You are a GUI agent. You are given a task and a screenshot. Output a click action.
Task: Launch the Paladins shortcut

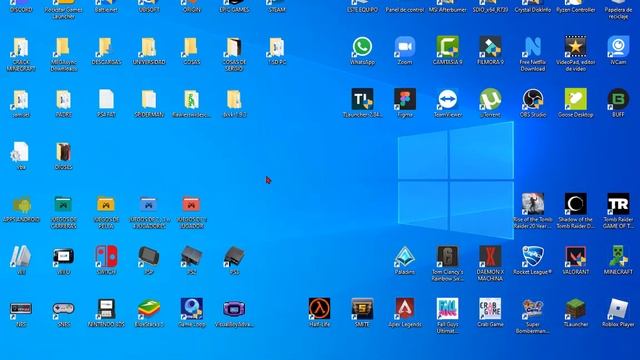pyautogui.click(x=404, y=257)
